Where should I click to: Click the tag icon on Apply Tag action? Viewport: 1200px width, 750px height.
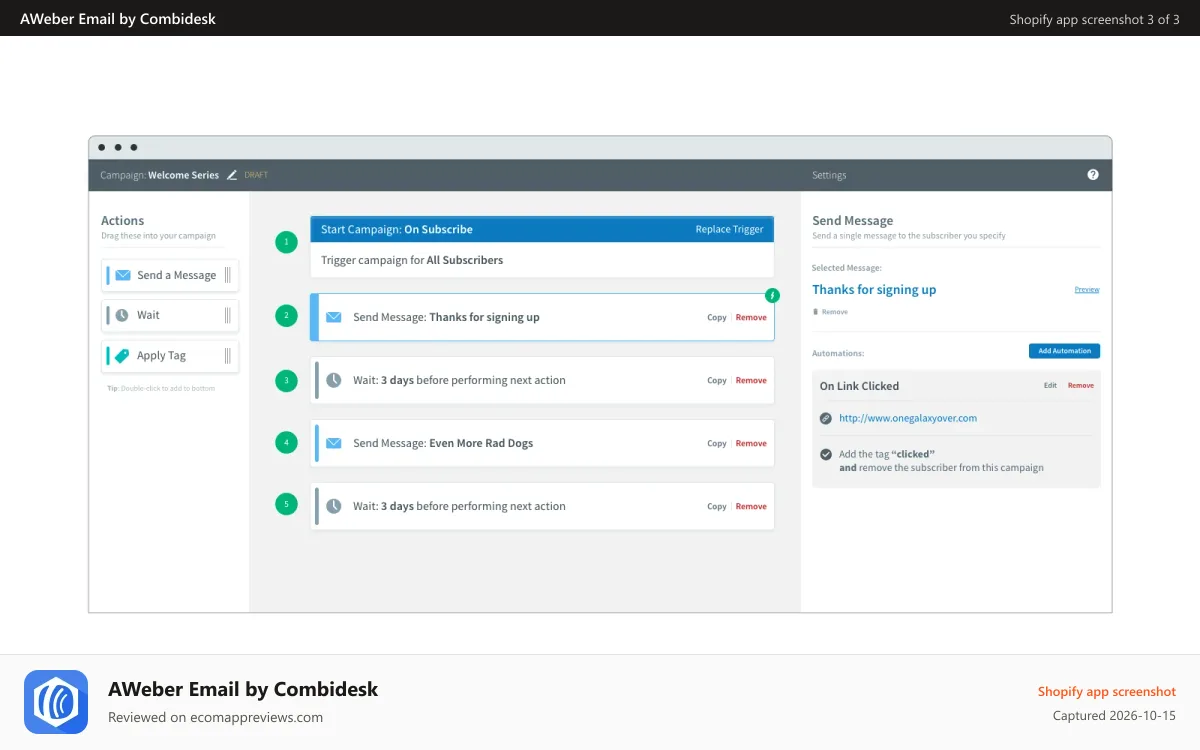click(122, 355)
